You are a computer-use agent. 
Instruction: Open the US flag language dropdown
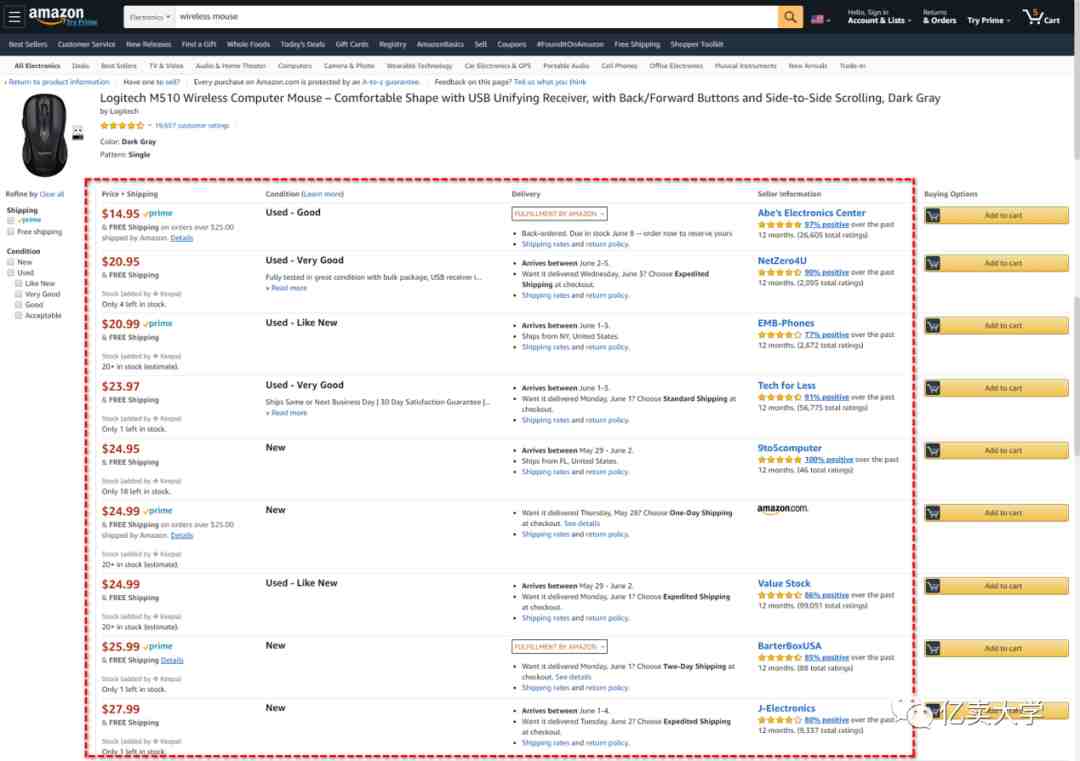click(x=820, y=19)
